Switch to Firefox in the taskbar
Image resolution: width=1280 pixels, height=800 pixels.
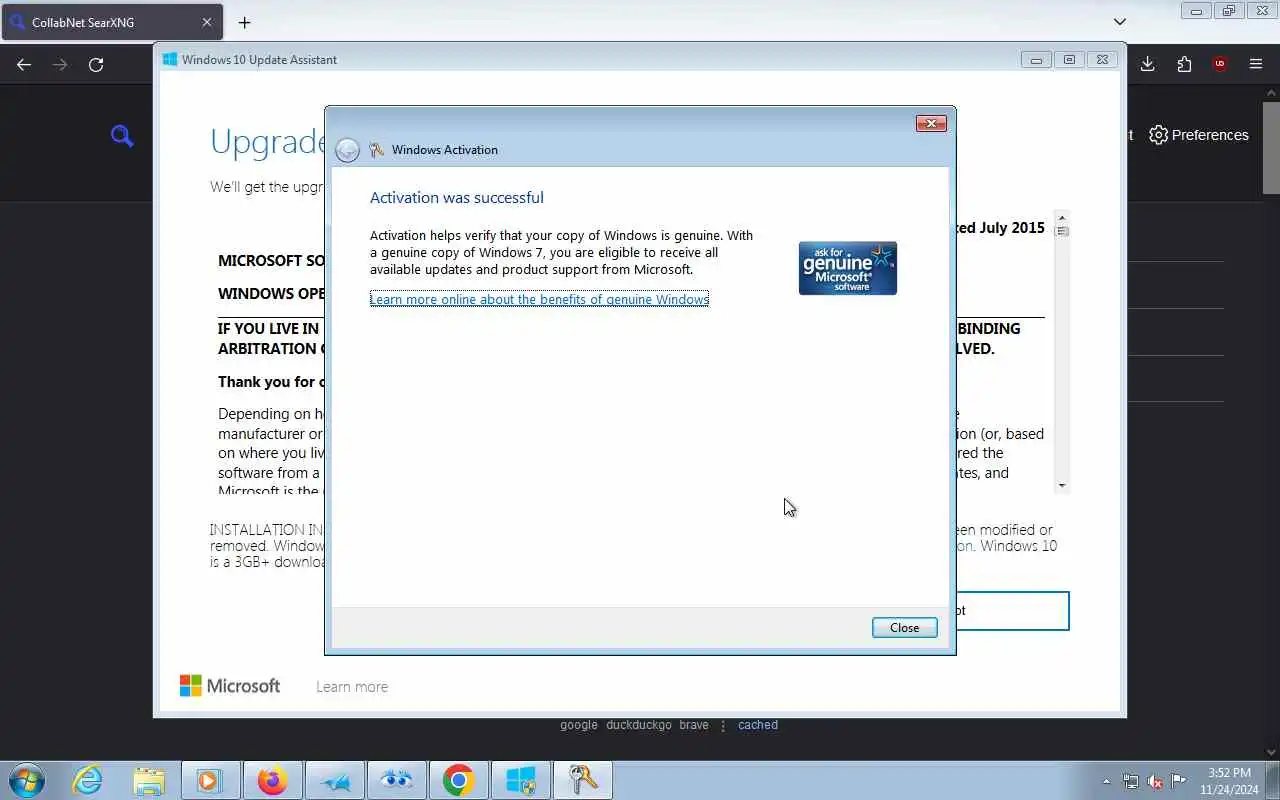tap(272, 780)
